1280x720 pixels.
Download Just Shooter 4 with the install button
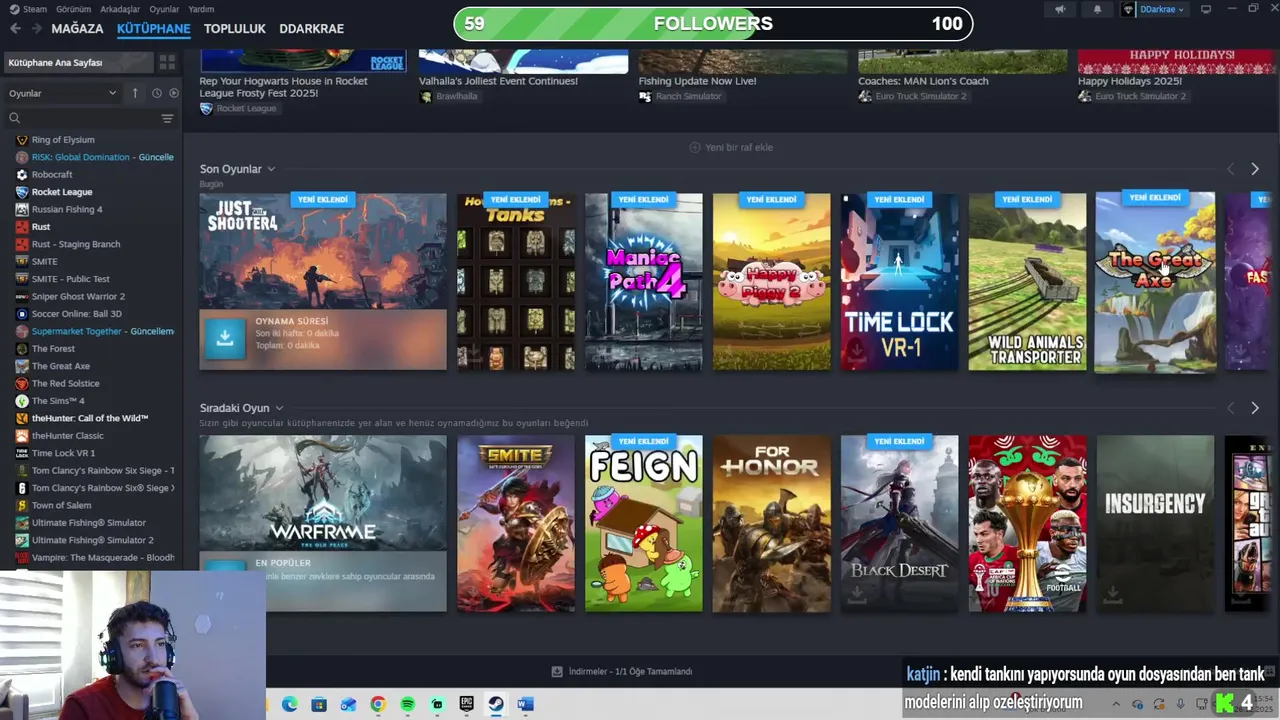(x=225, y=339)
